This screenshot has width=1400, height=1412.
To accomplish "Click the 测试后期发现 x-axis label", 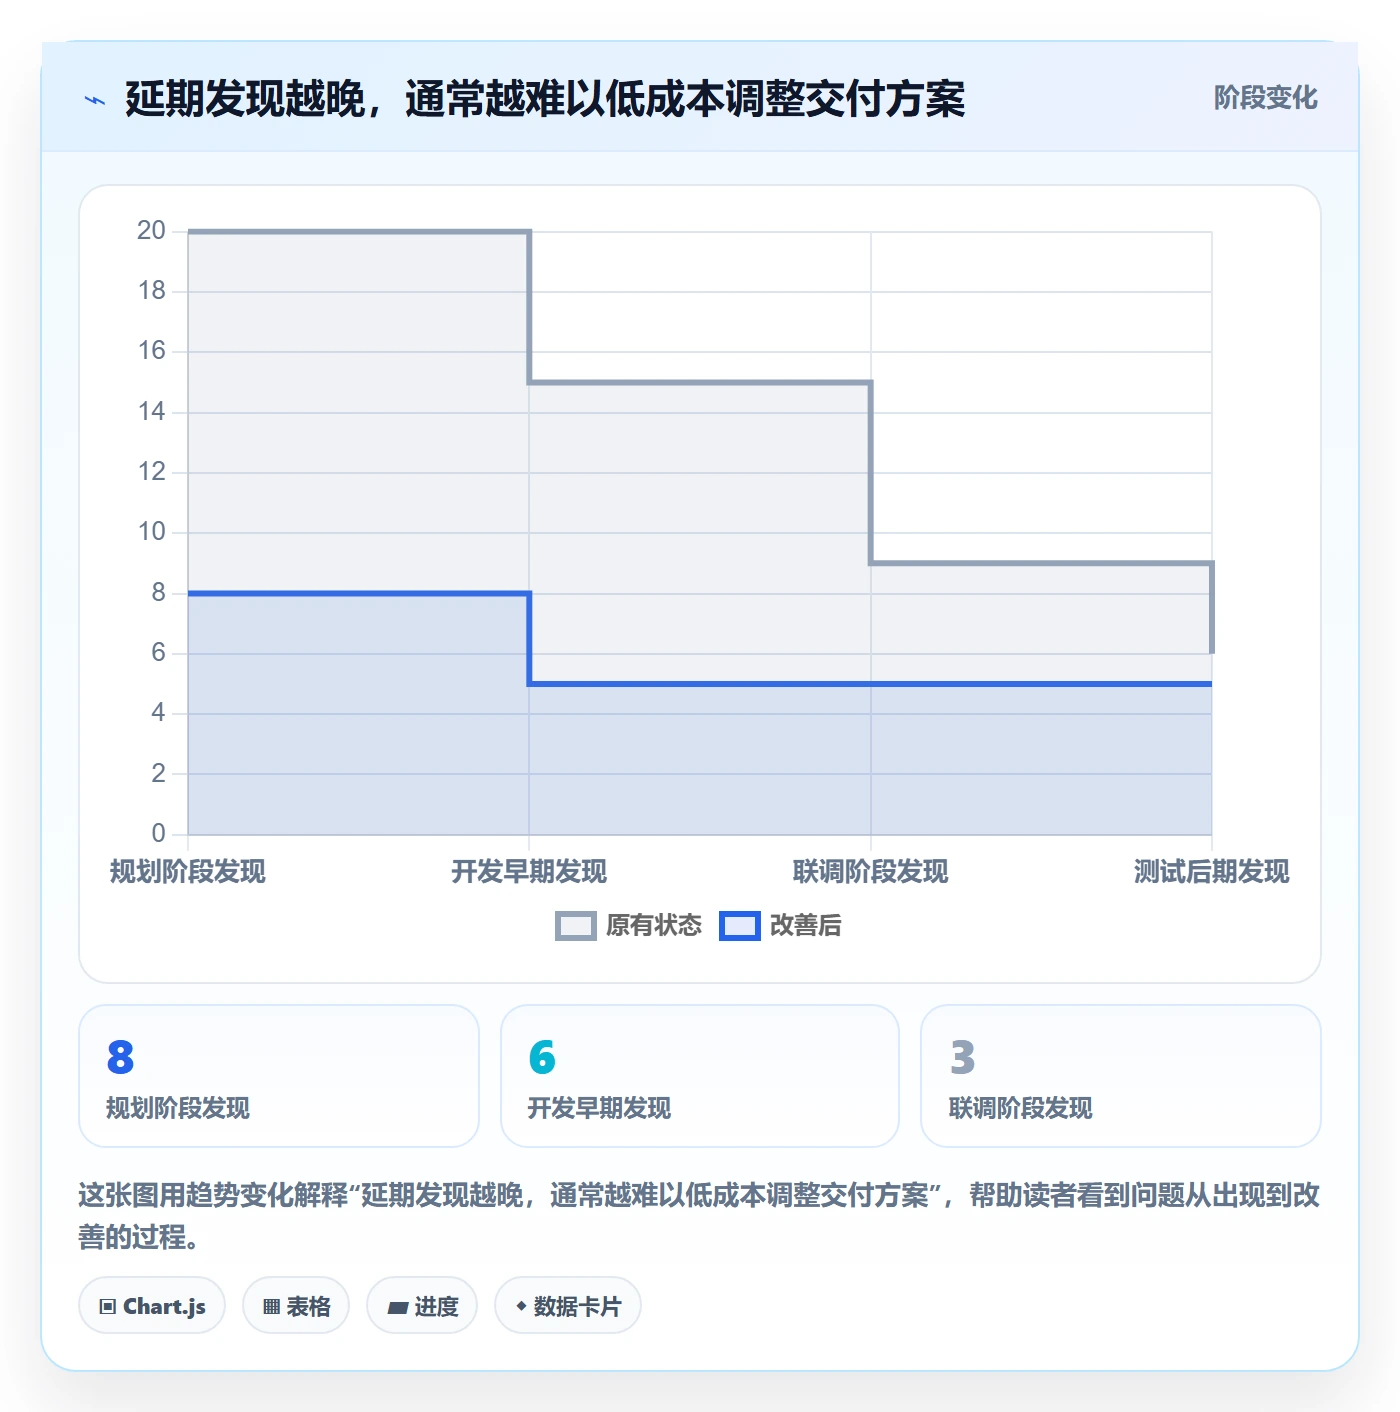I will click(1212, 872).
